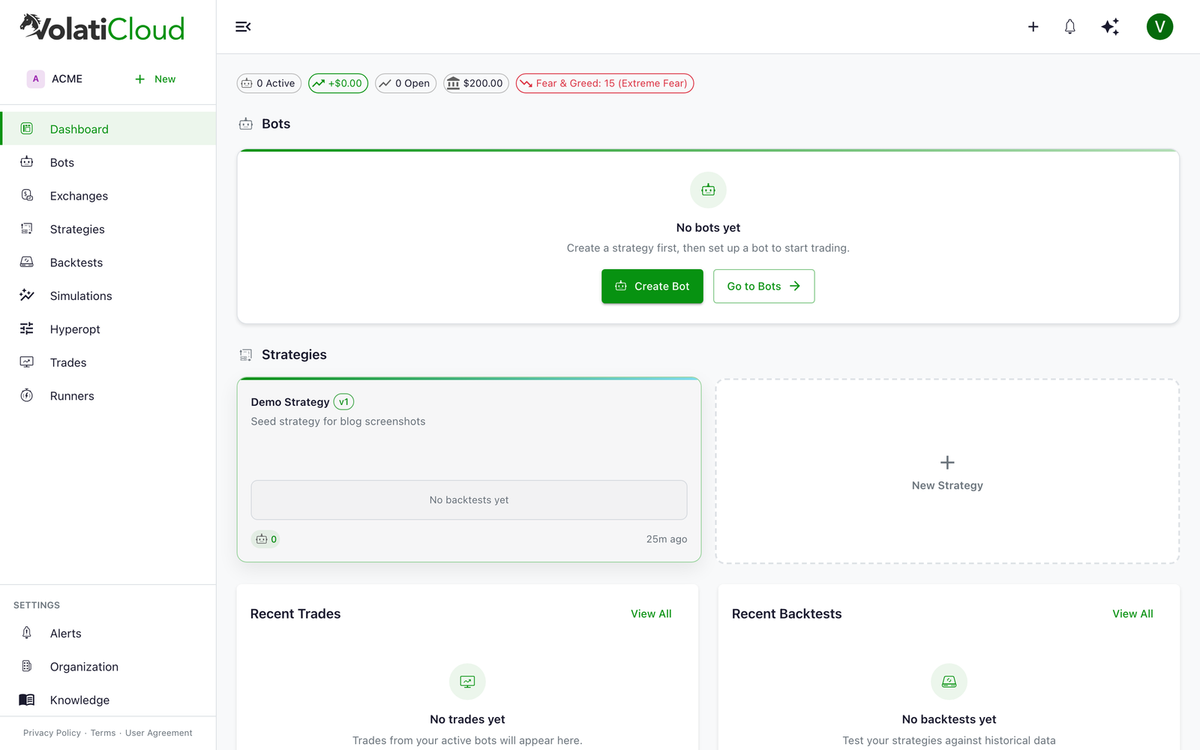
Task: Click Seed strategy for blog screenshots text
Action: point(338,422)
